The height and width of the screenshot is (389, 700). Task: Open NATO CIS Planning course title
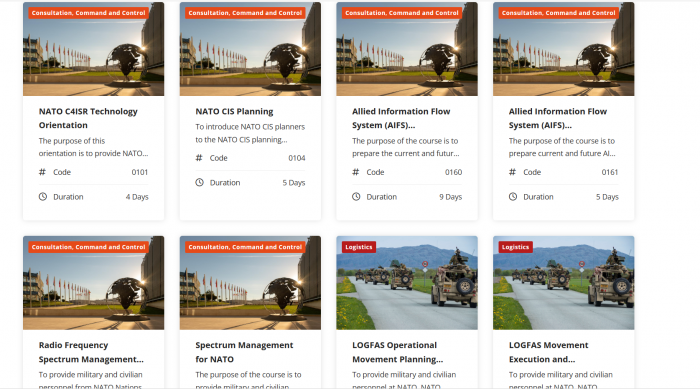[x=234, y=112]
